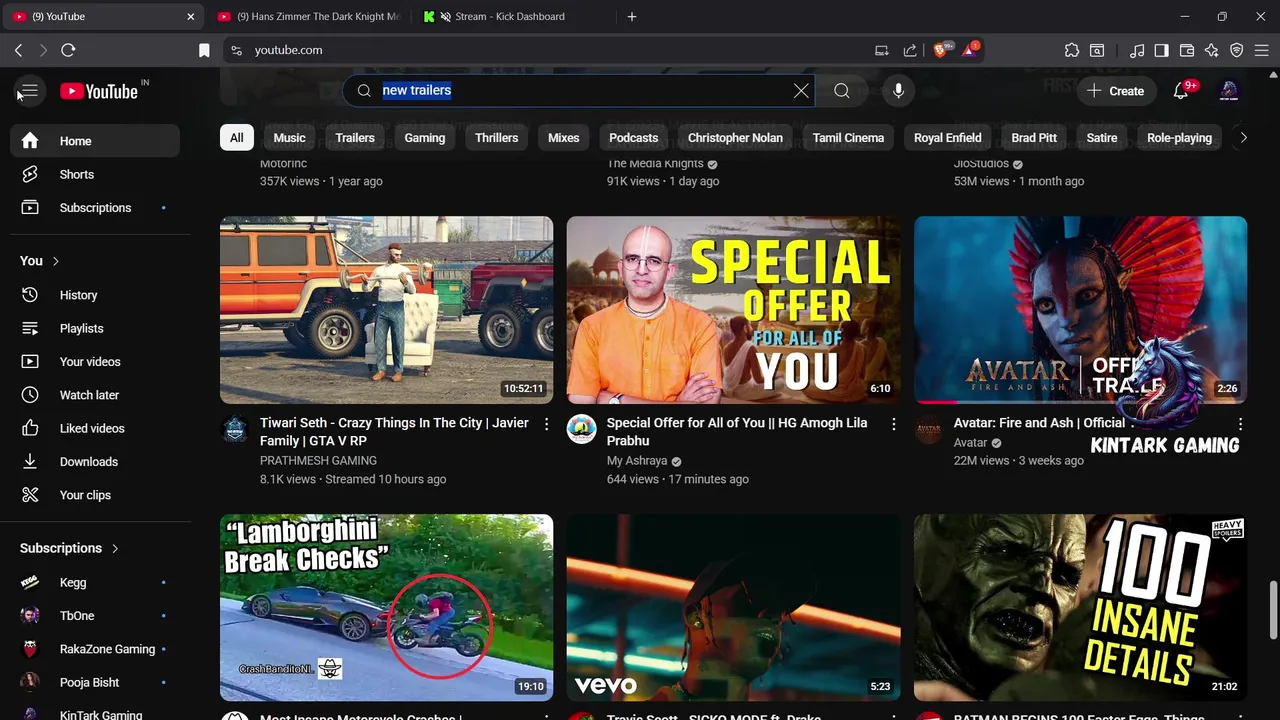Open options menu for Special Offer video
1280x720 pixels.
click(x=893, y=424)
